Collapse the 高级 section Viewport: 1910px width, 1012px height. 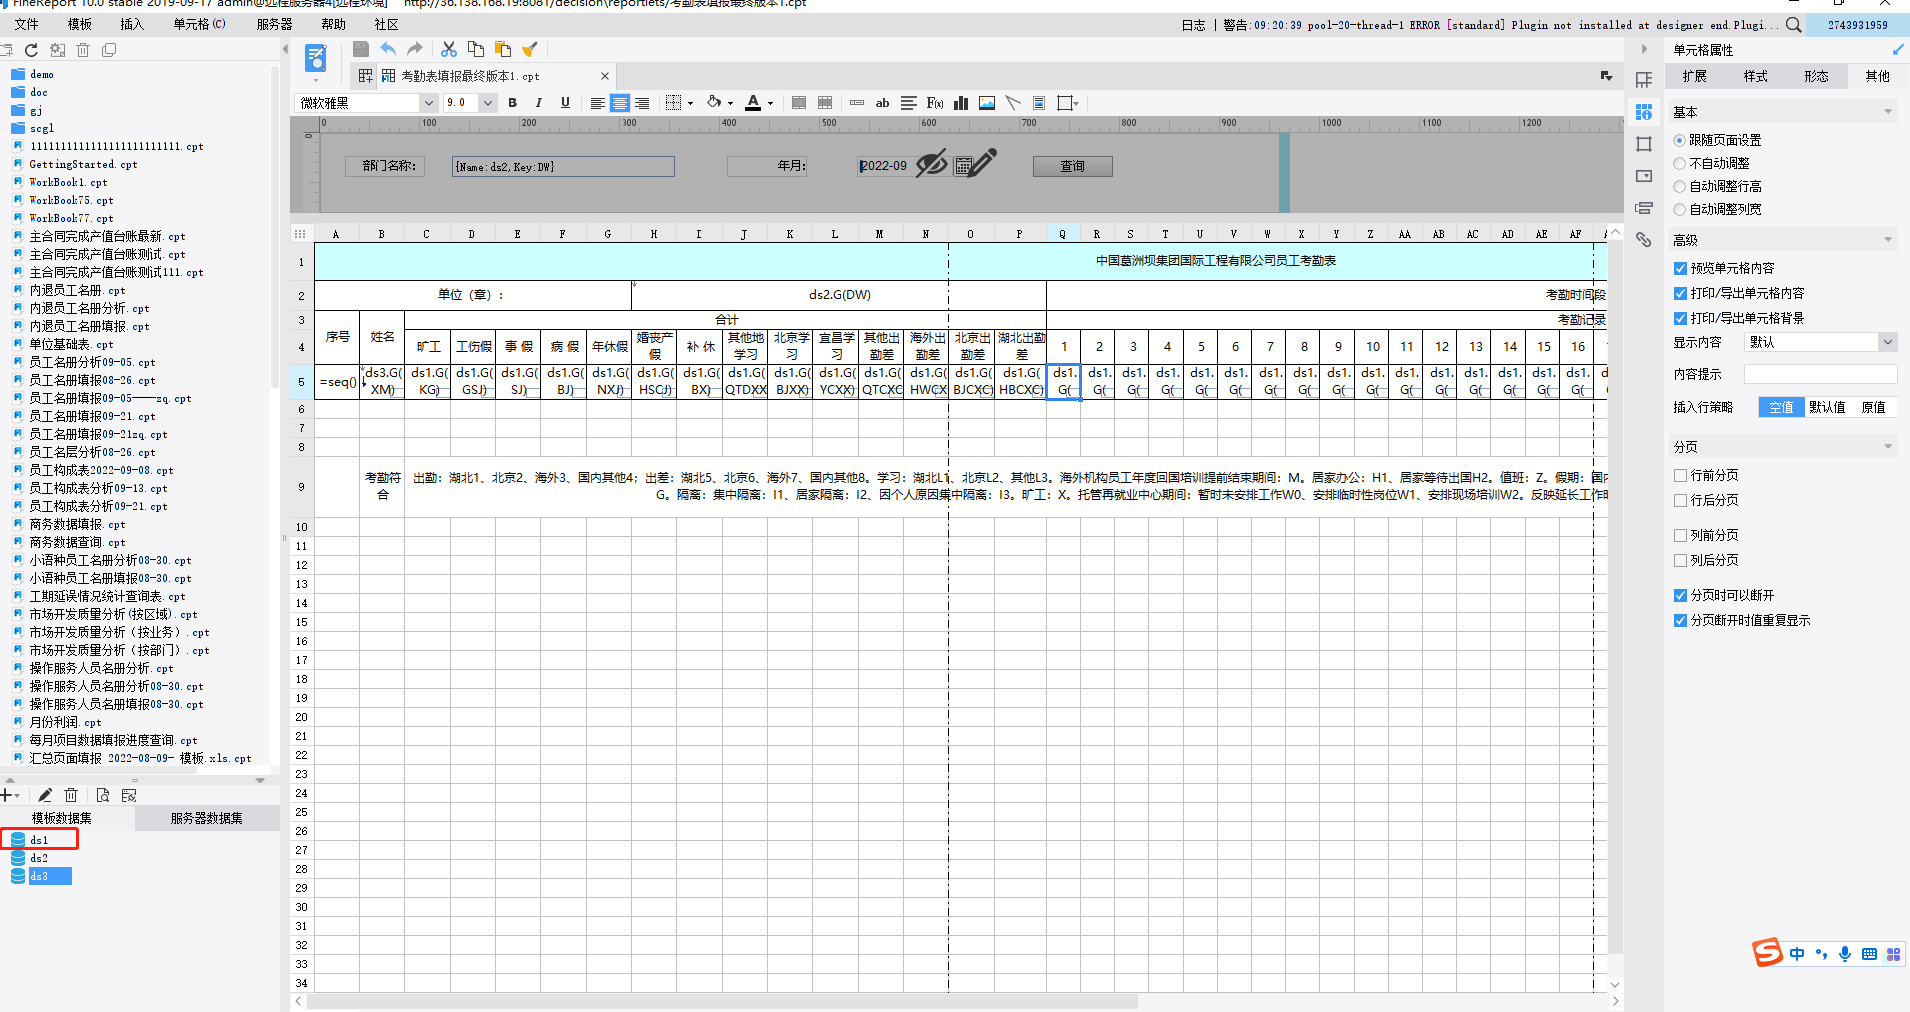click(x=1888, y=240)
